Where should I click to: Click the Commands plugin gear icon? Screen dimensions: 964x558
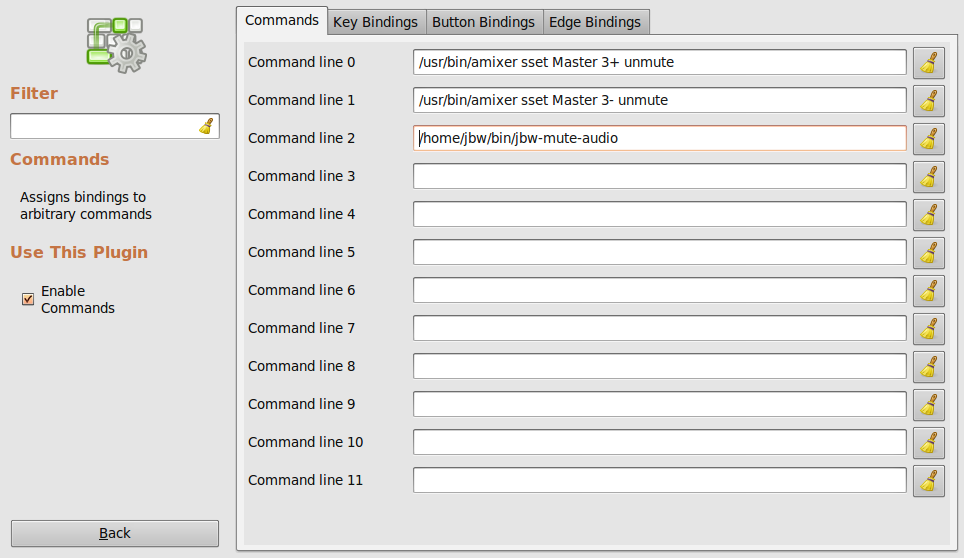(115, 45)
